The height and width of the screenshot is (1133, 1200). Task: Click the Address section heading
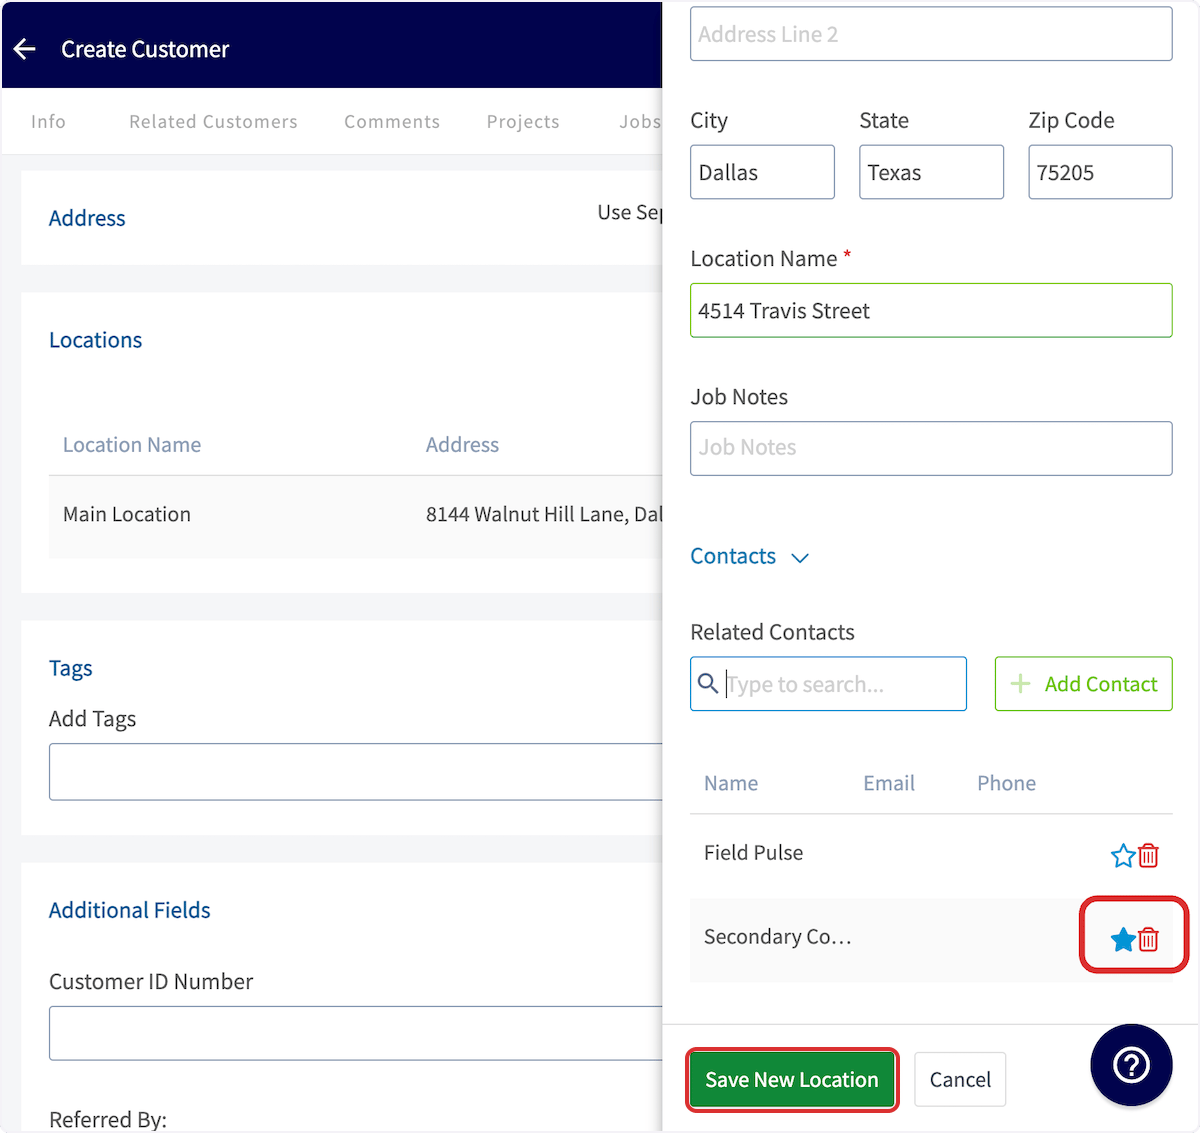pyautogui.click(x=87, y=218)
